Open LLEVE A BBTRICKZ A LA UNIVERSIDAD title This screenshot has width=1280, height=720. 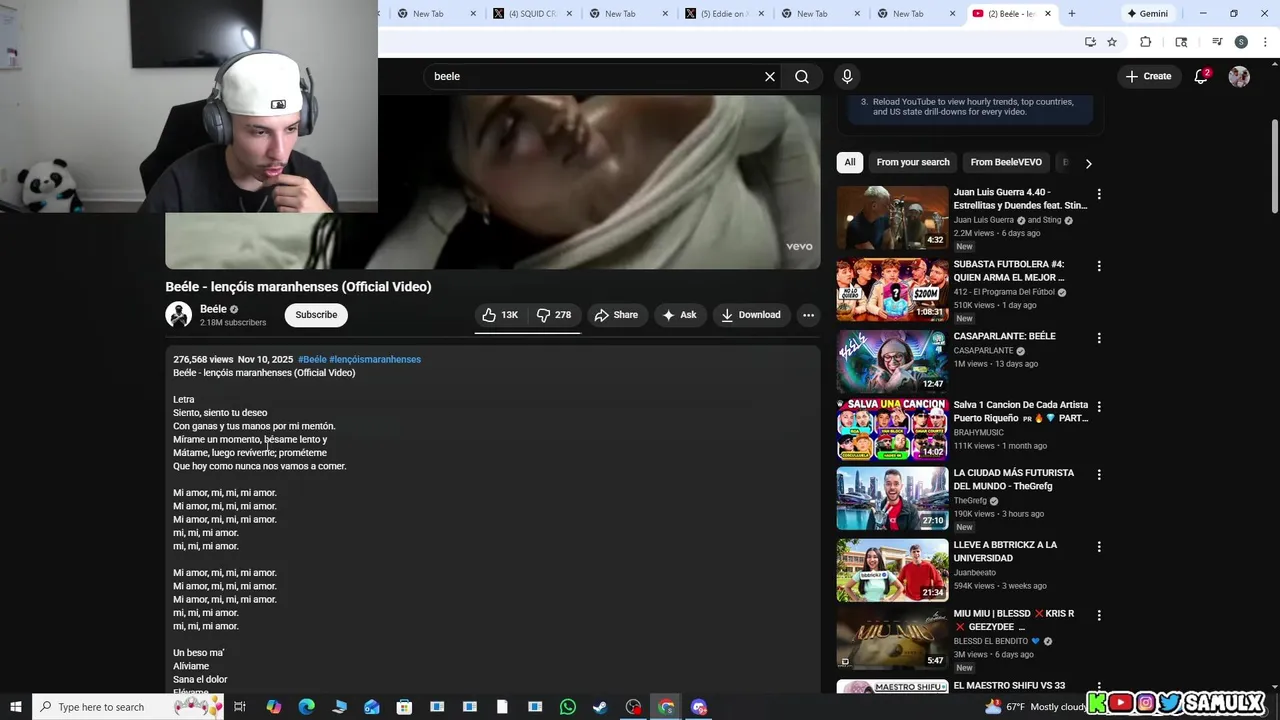[x=1005, y=551]
